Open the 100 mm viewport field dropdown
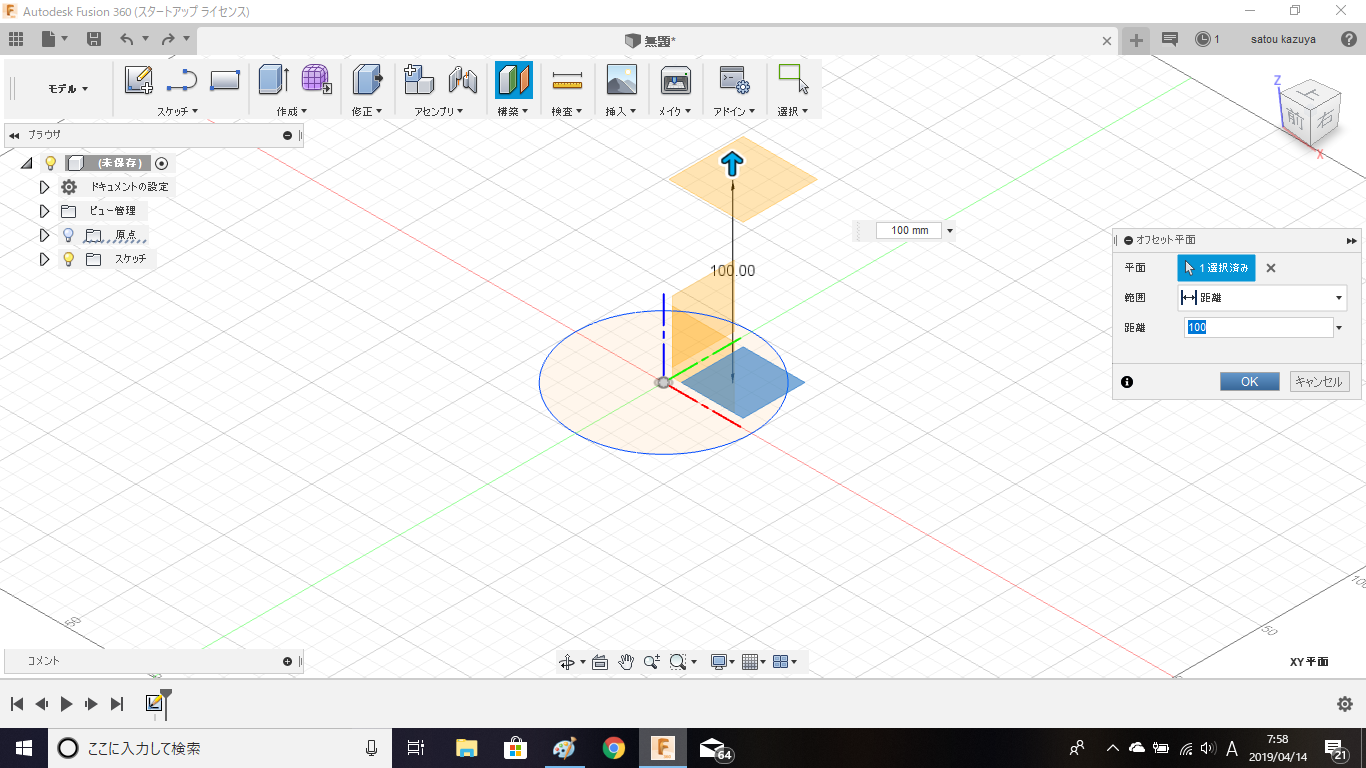 pyautogui.click(x=949, y=231)
